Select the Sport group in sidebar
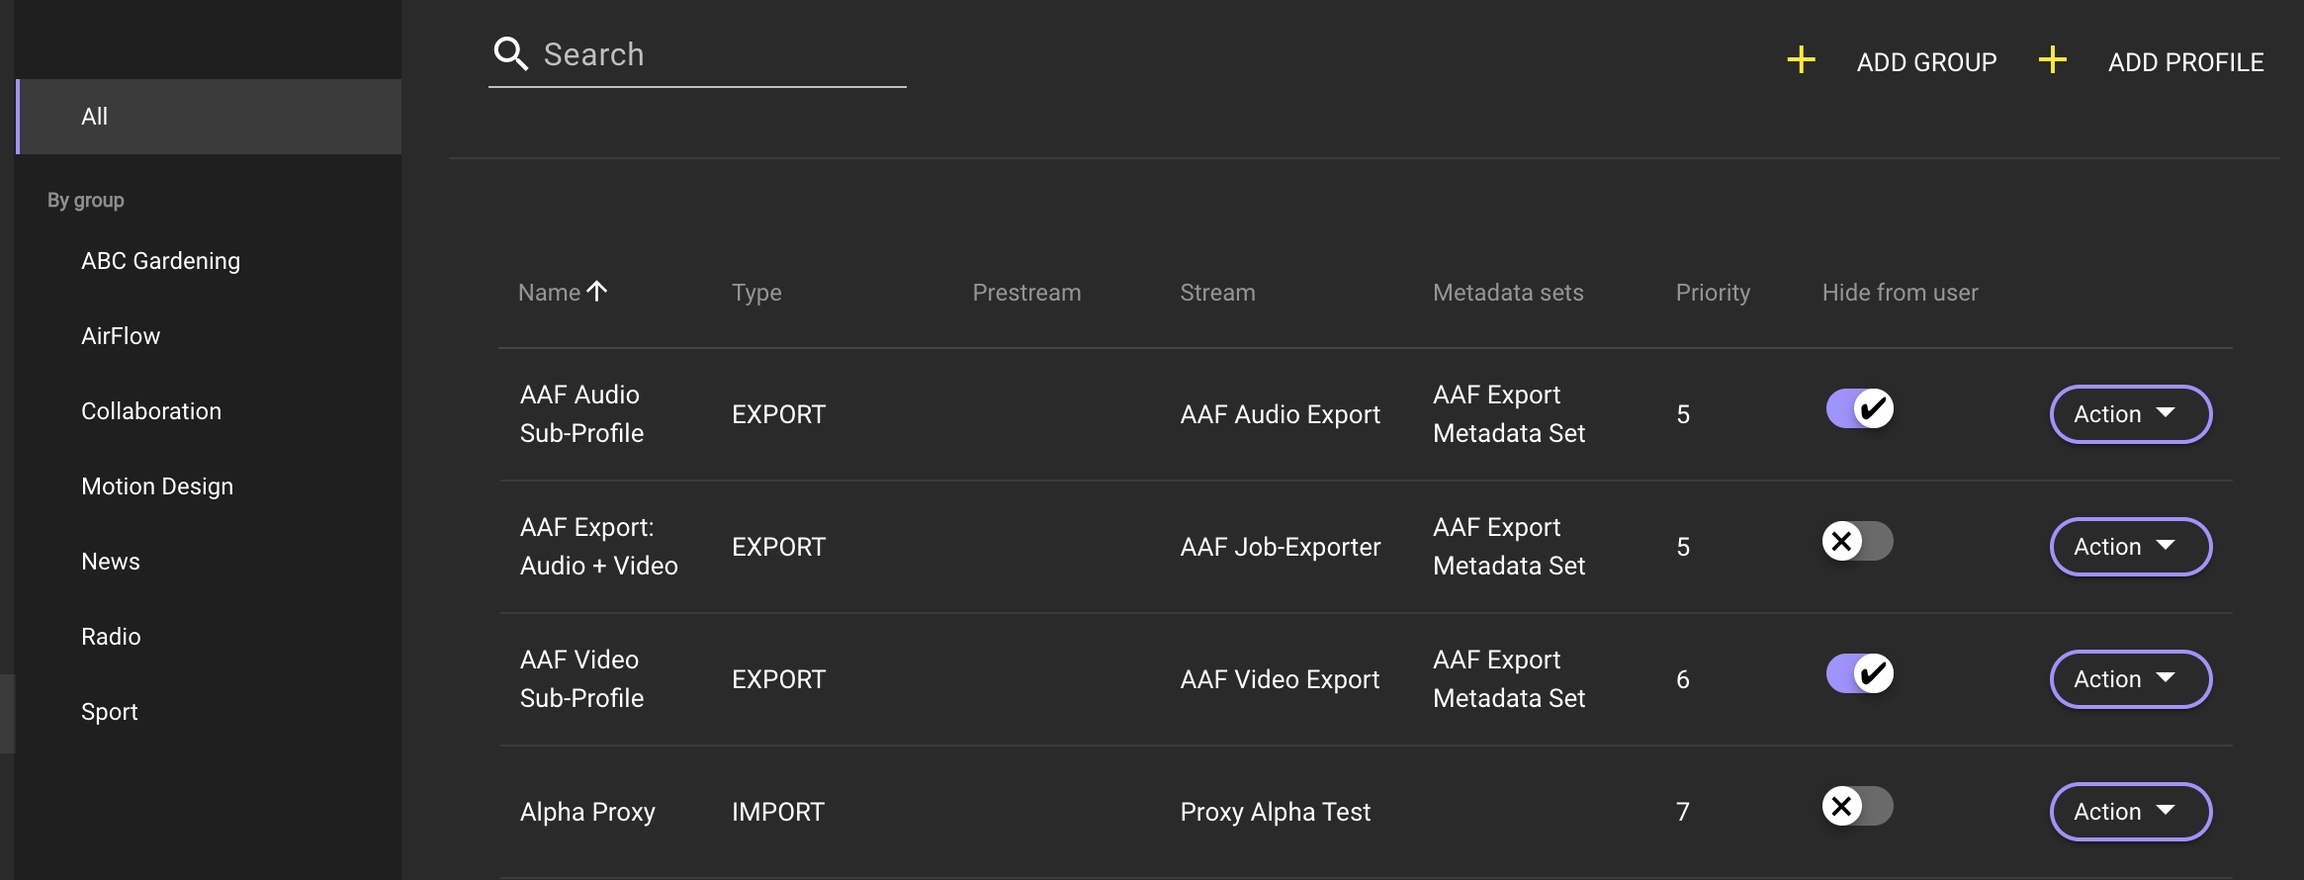 (110, 712)
